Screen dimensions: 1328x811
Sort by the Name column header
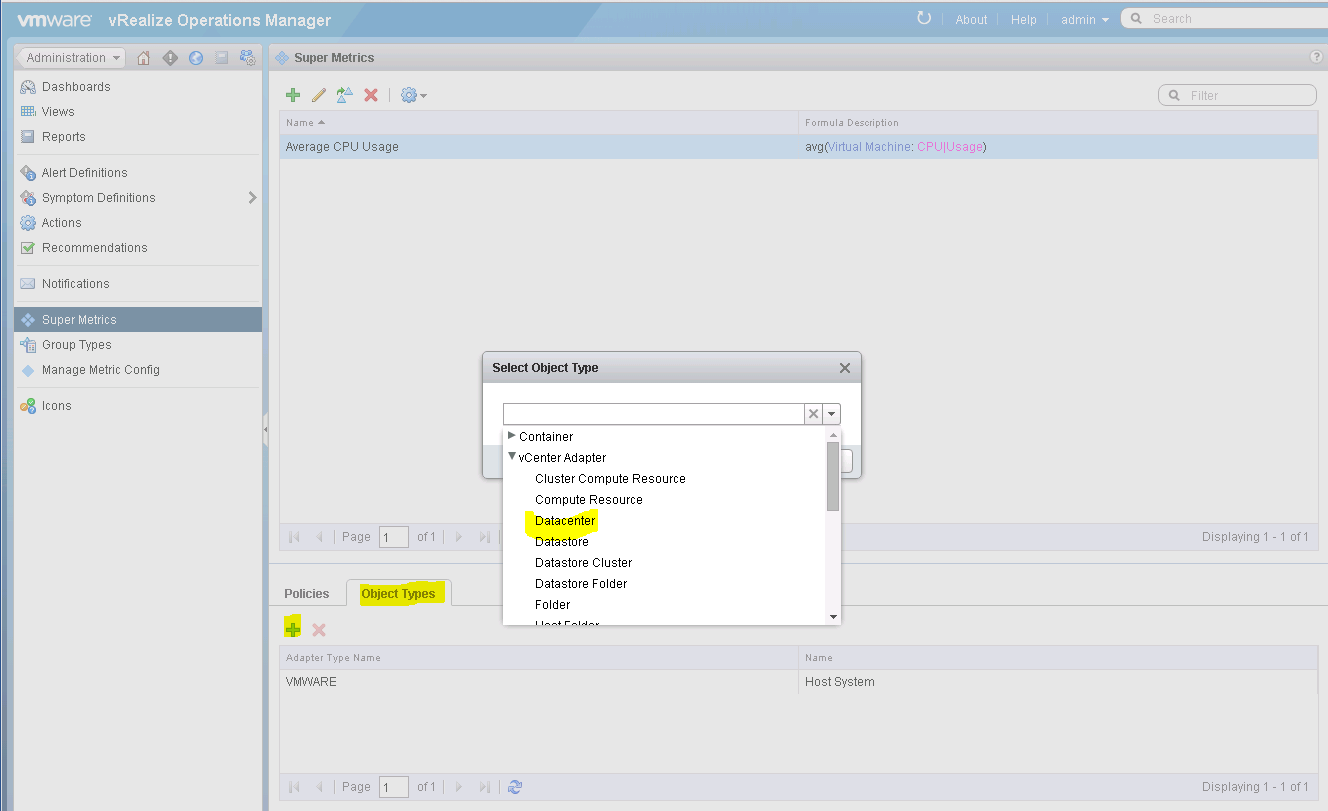click(x=539, y=123)
